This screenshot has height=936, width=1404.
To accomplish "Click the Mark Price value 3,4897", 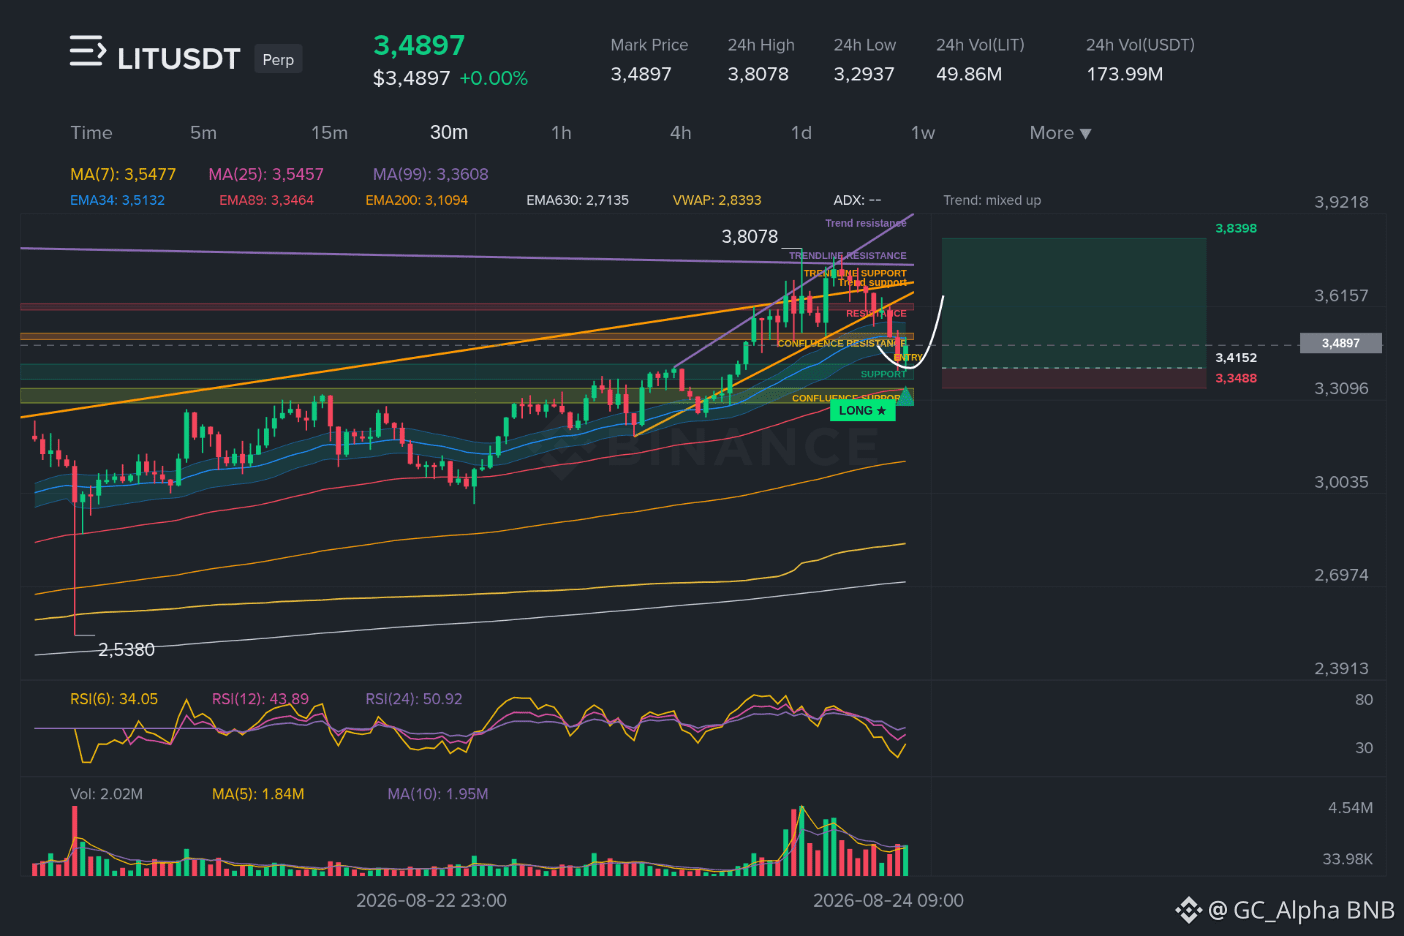I will click(x=641, y=74).
